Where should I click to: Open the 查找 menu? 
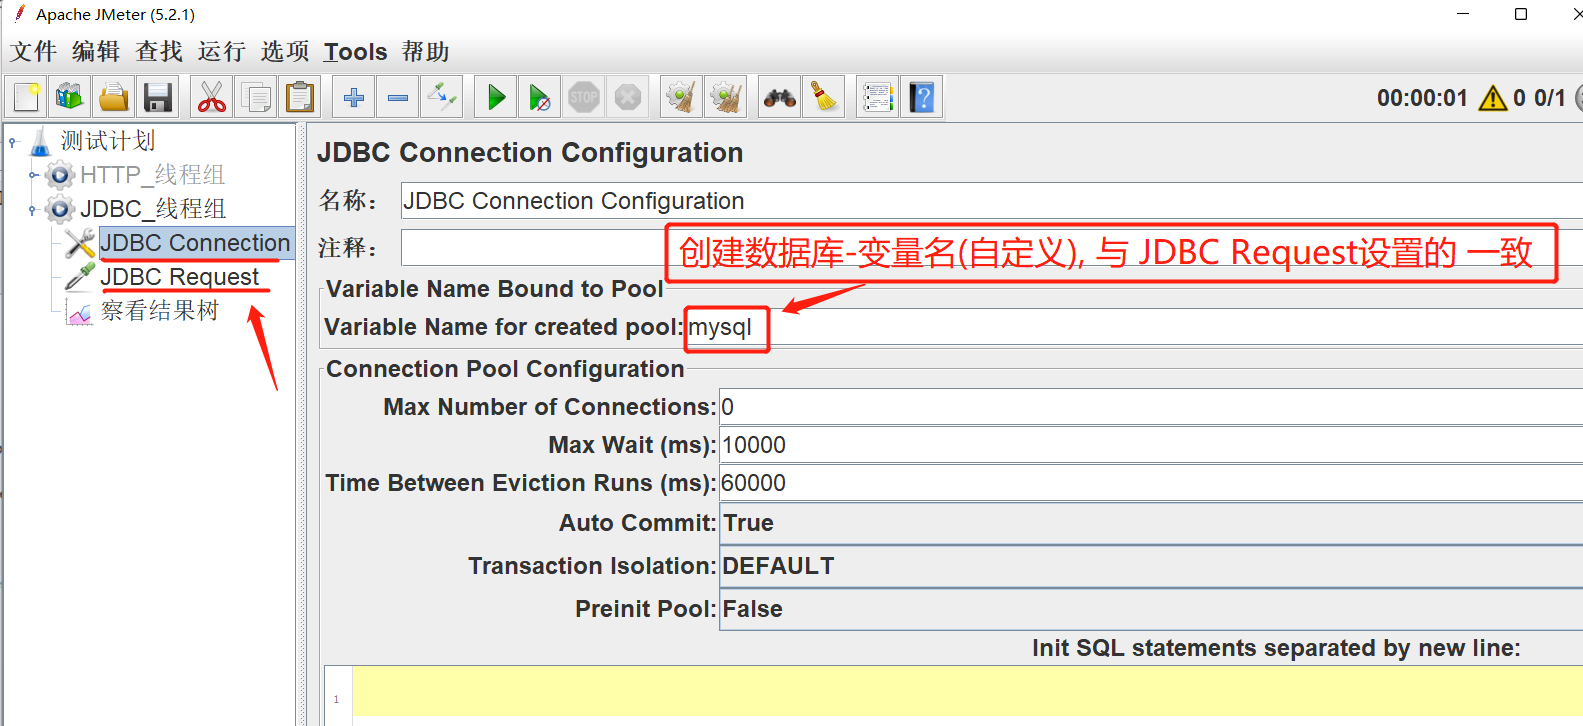159,52
